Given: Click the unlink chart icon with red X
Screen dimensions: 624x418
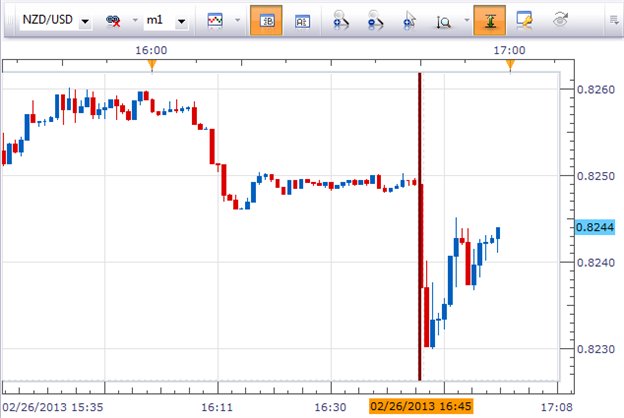Looking at the screenshot, I should (x=113, y=21).
